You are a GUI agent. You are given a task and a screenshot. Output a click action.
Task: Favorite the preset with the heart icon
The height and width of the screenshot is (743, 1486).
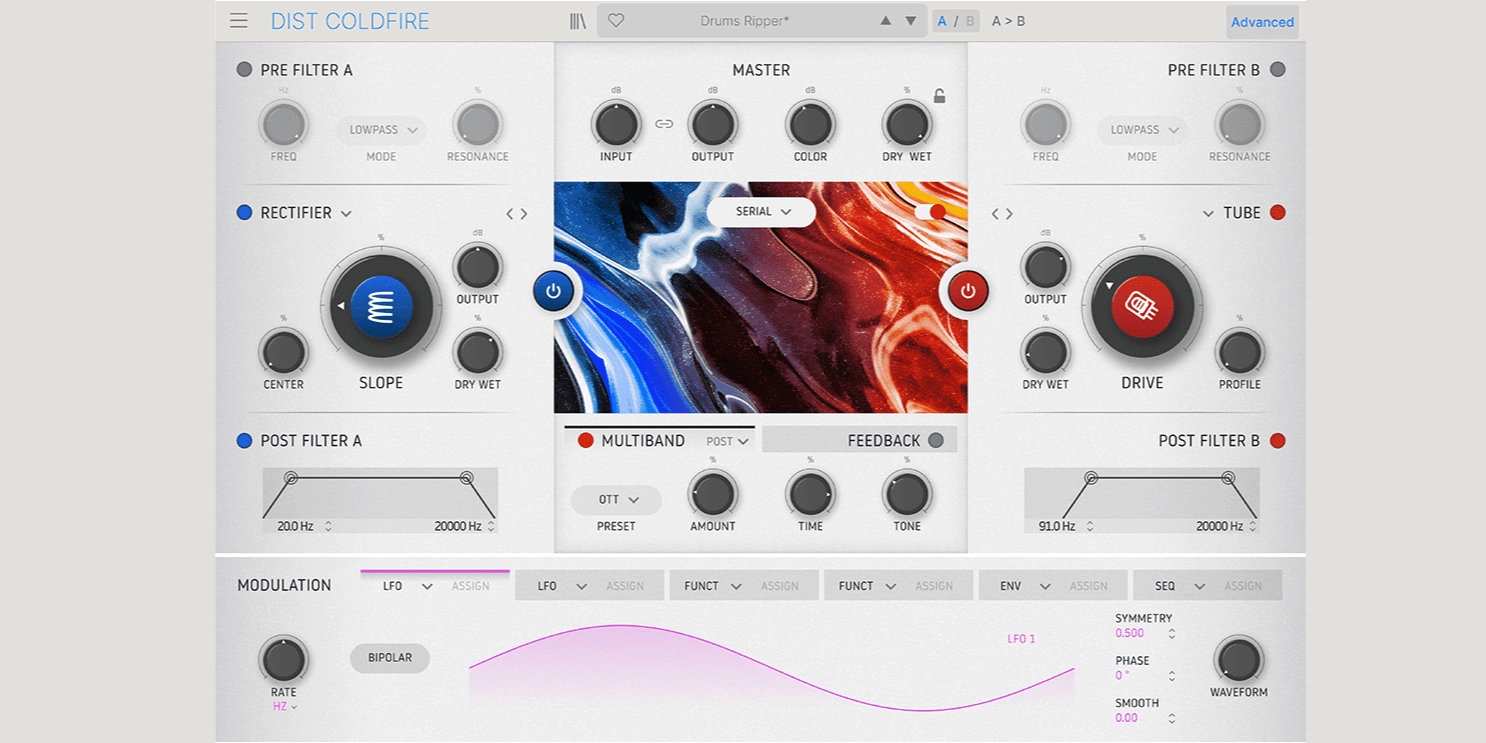[616, 21]
